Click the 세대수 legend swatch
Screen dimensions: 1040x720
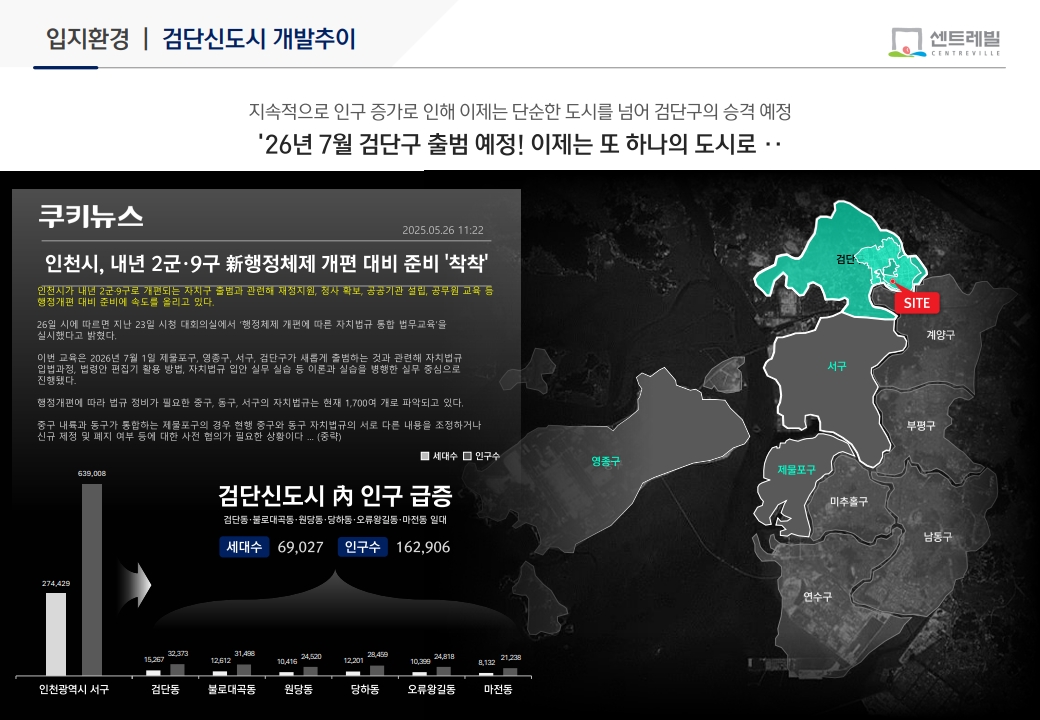[x=424, y=456]
